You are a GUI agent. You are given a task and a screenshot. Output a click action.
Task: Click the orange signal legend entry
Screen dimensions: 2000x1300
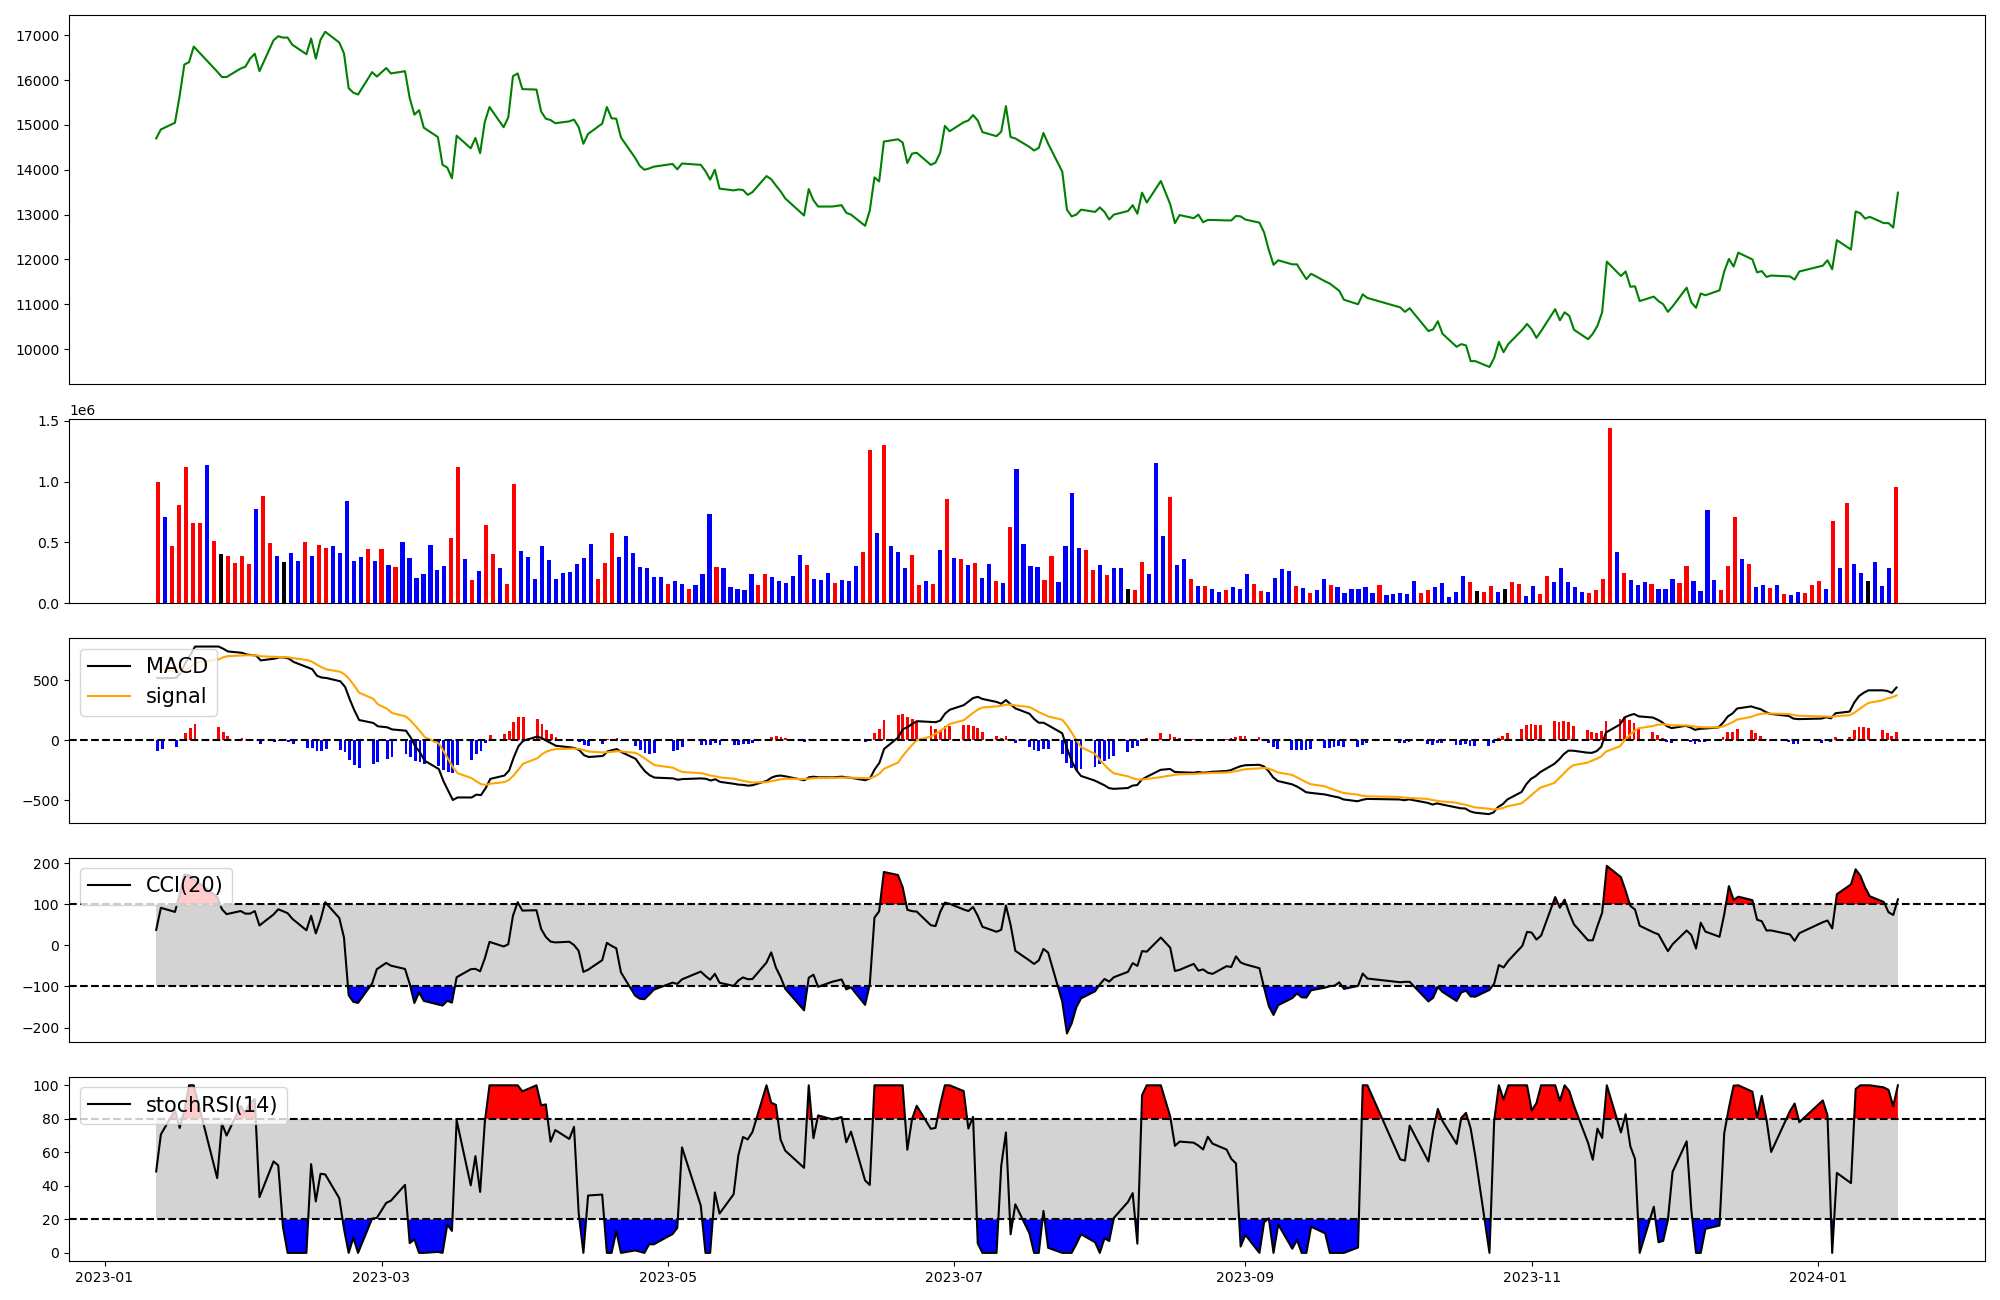[175, 696]
